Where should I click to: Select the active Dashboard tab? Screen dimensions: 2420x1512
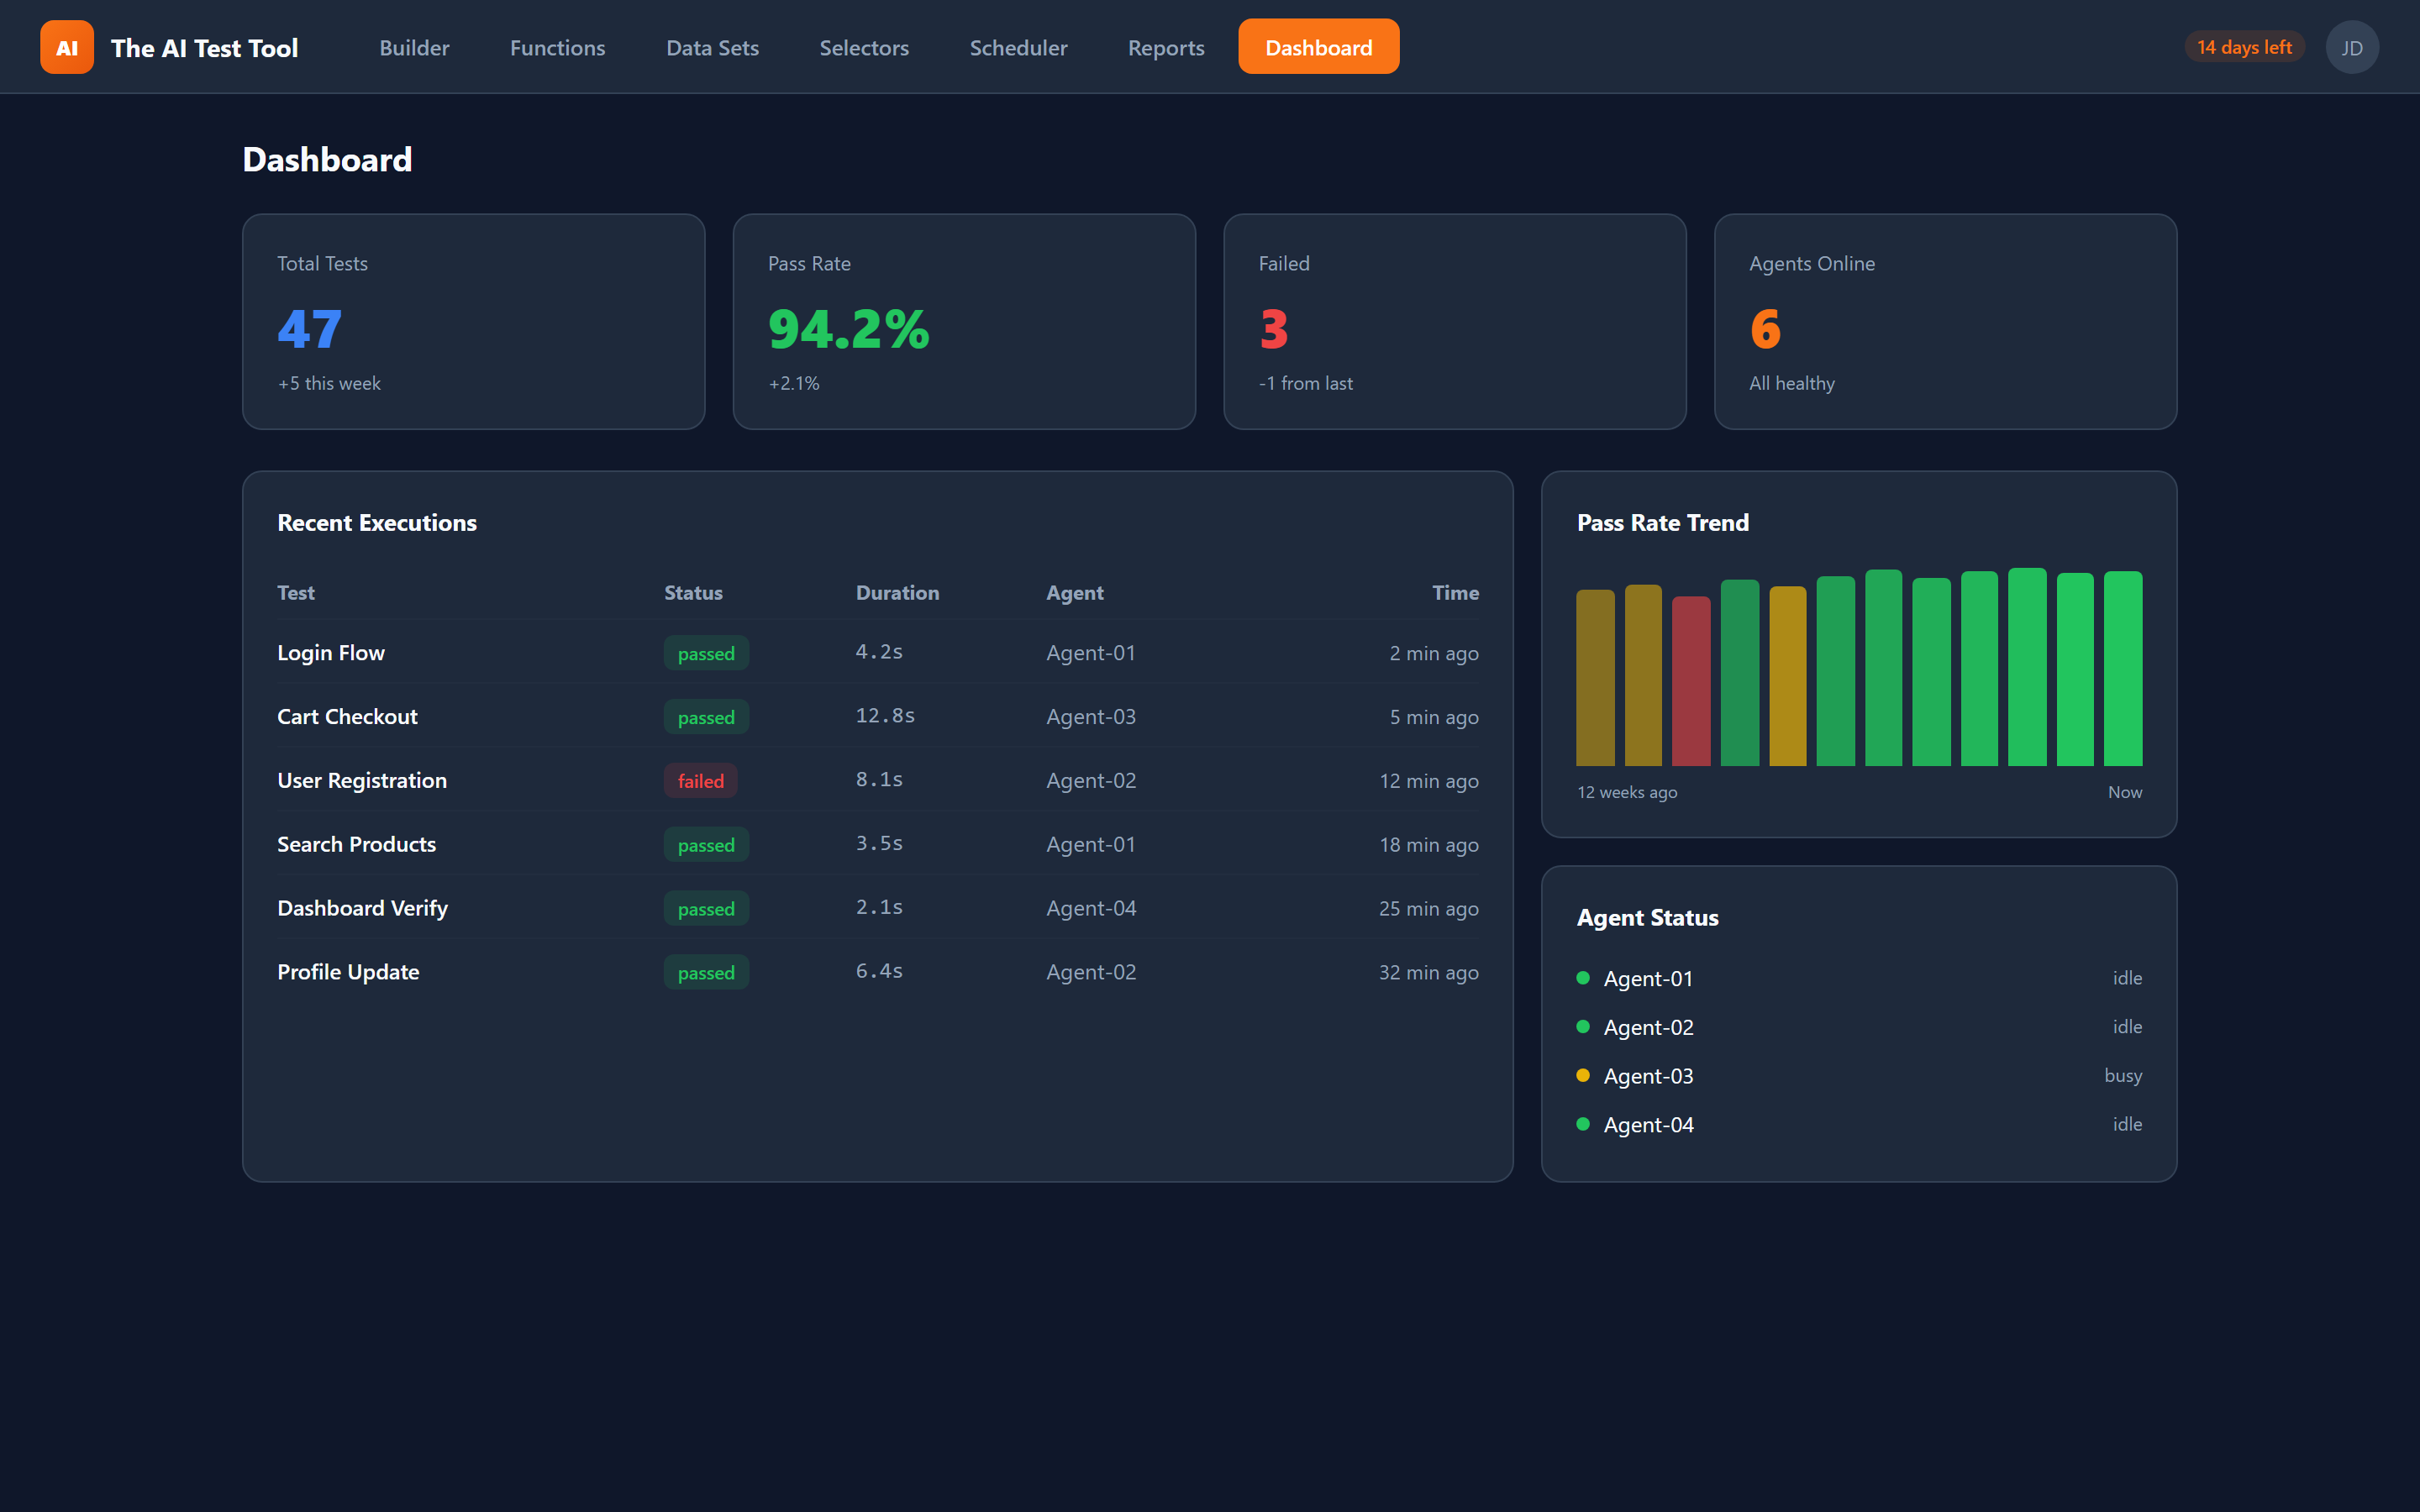tap(1318, 46)
